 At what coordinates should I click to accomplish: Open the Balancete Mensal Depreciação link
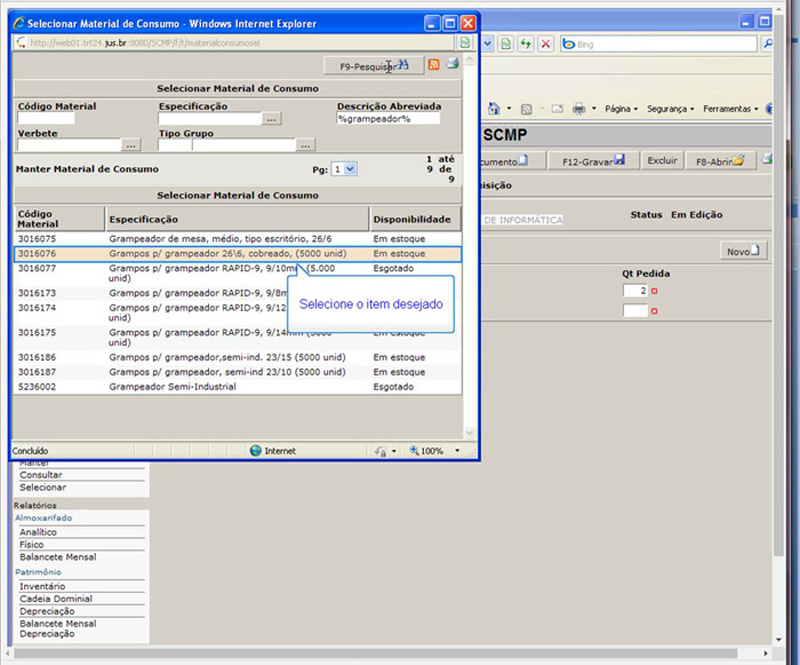(x=58, y=629)
